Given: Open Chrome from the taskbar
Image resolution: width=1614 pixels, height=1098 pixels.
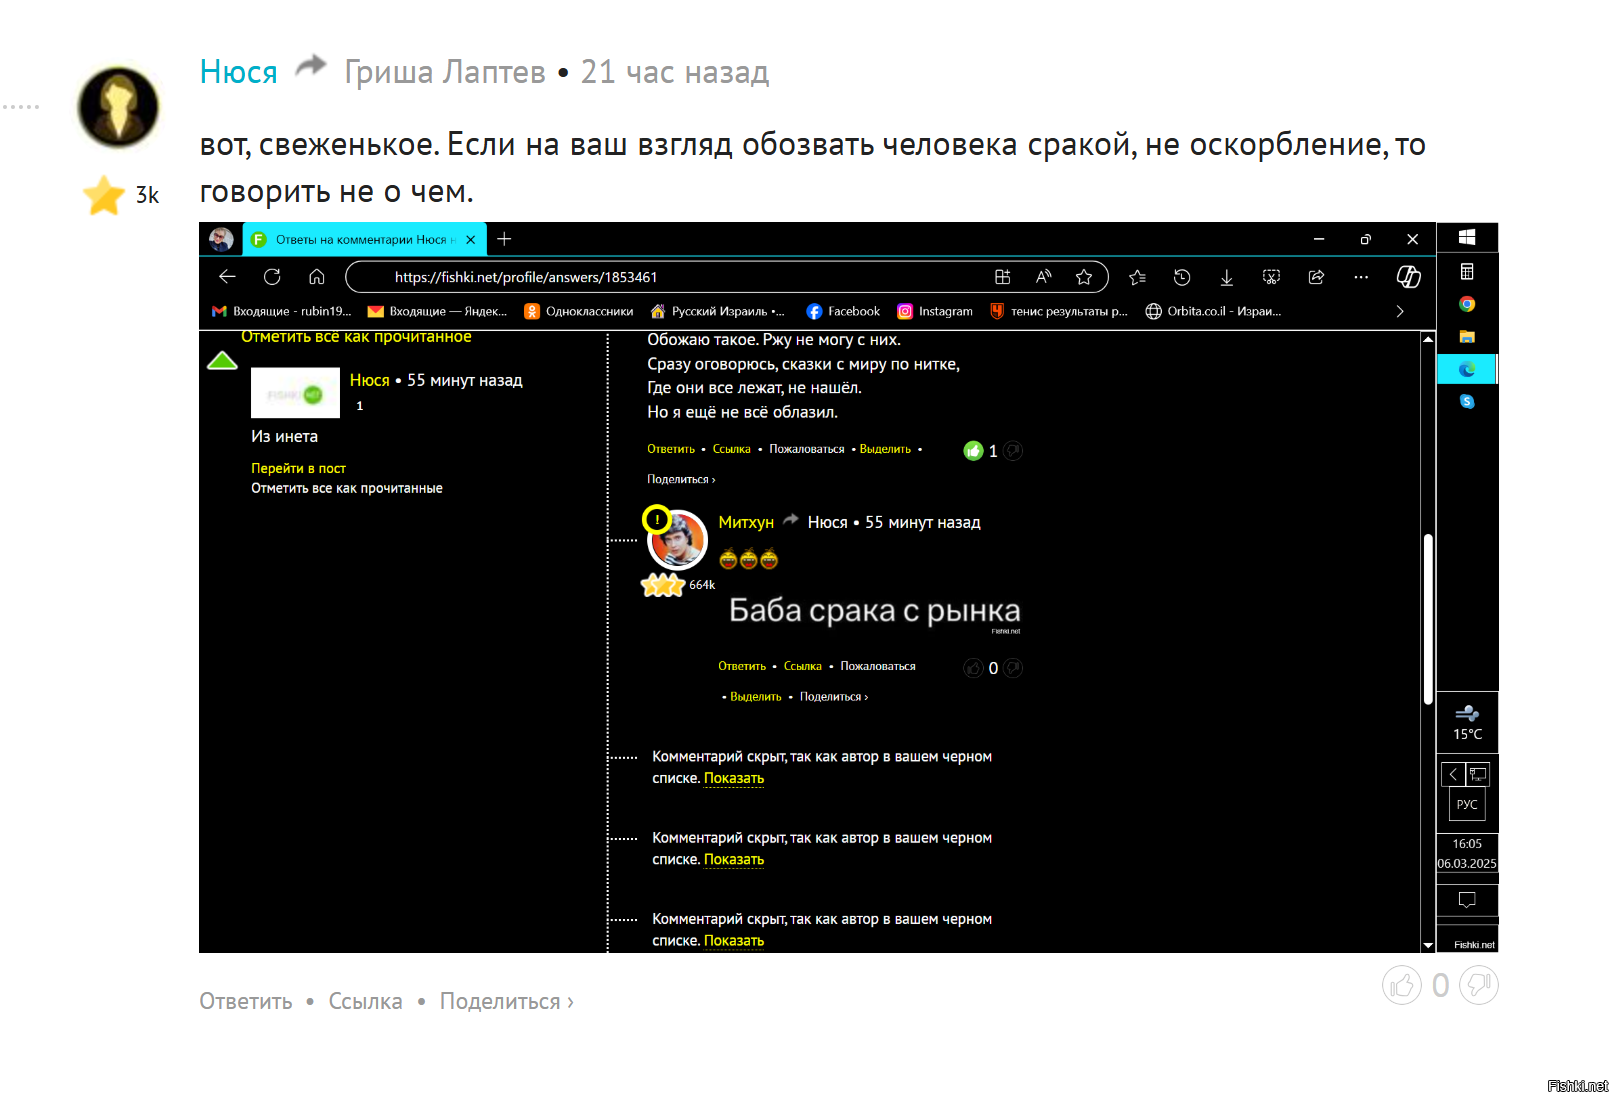Looking at the screenshot, I should pos(1467,304).
